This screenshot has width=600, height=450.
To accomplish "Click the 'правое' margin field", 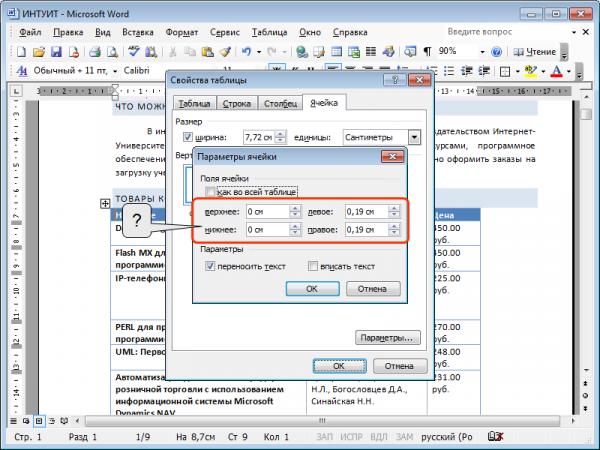I will coord(367,230).
